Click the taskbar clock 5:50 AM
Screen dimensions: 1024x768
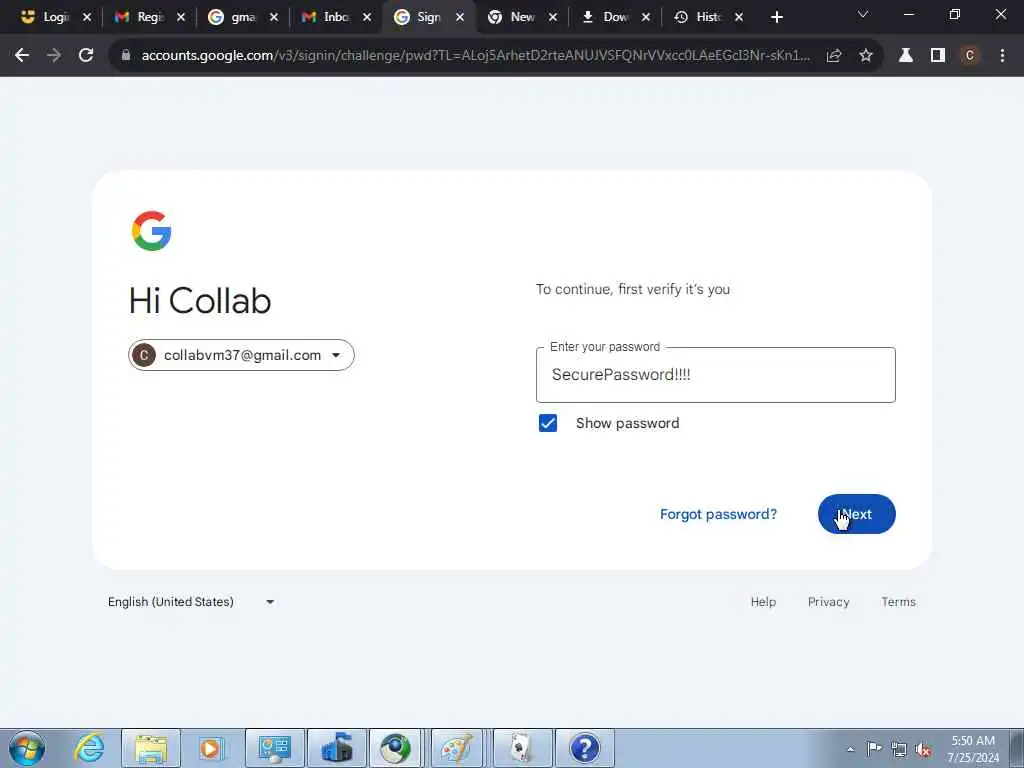tap(973, 741)
